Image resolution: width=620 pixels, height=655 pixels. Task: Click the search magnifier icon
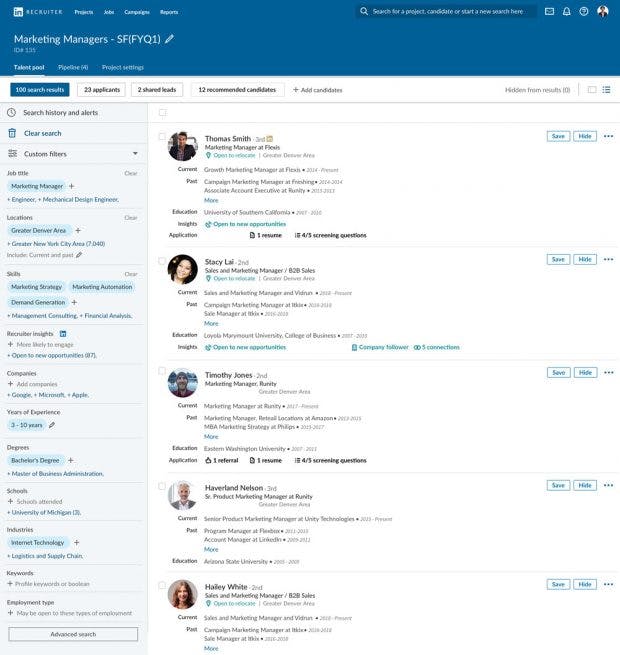[364, 11]
